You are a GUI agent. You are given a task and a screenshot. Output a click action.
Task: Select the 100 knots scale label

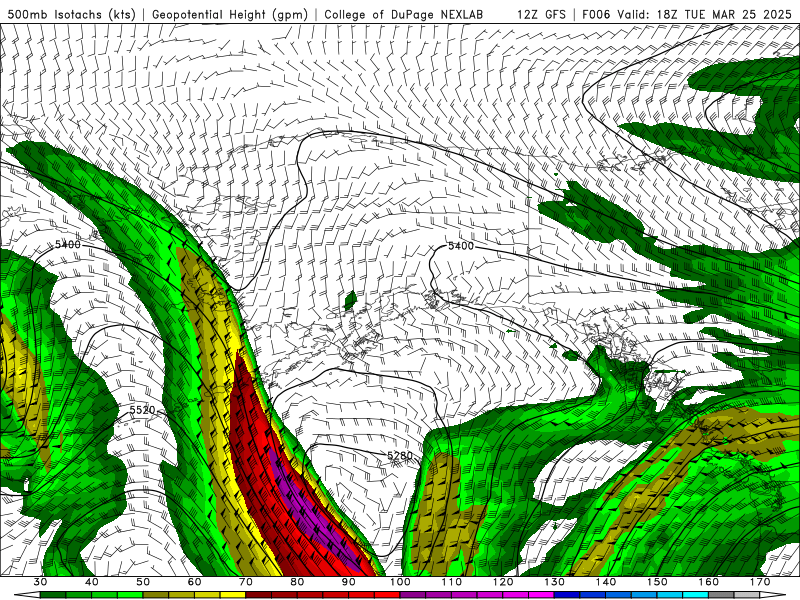pyautogui.click(x=400, y=582)
